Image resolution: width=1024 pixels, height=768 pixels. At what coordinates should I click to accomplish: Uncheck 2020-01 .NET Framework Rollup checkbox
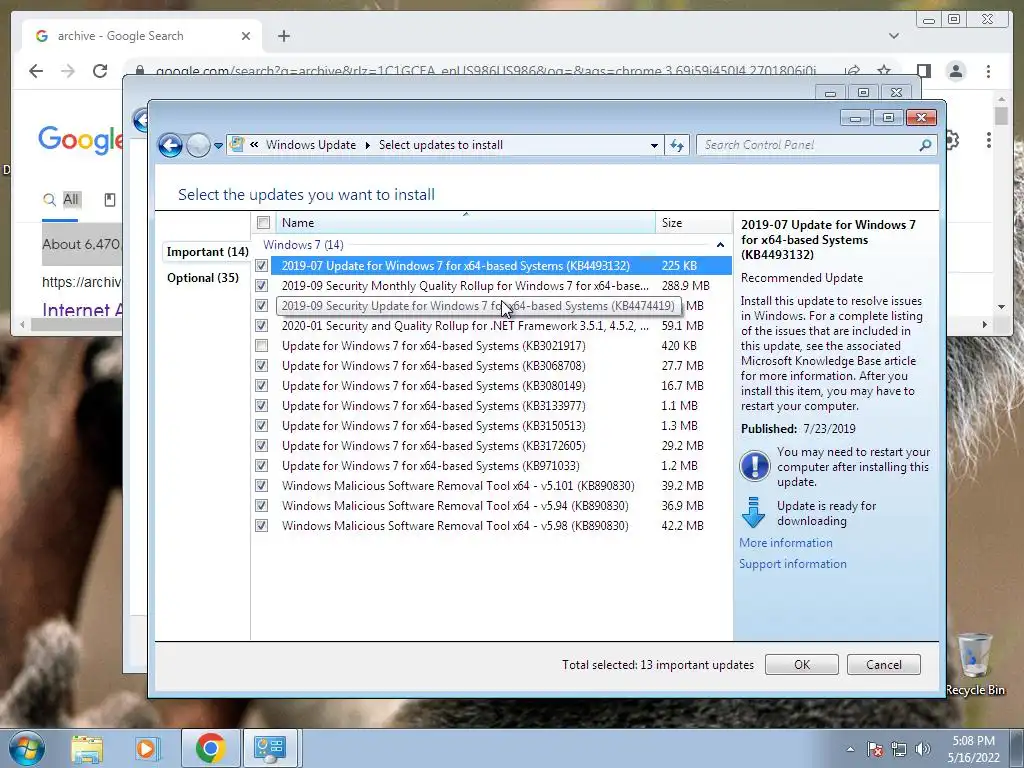[261, 326]
